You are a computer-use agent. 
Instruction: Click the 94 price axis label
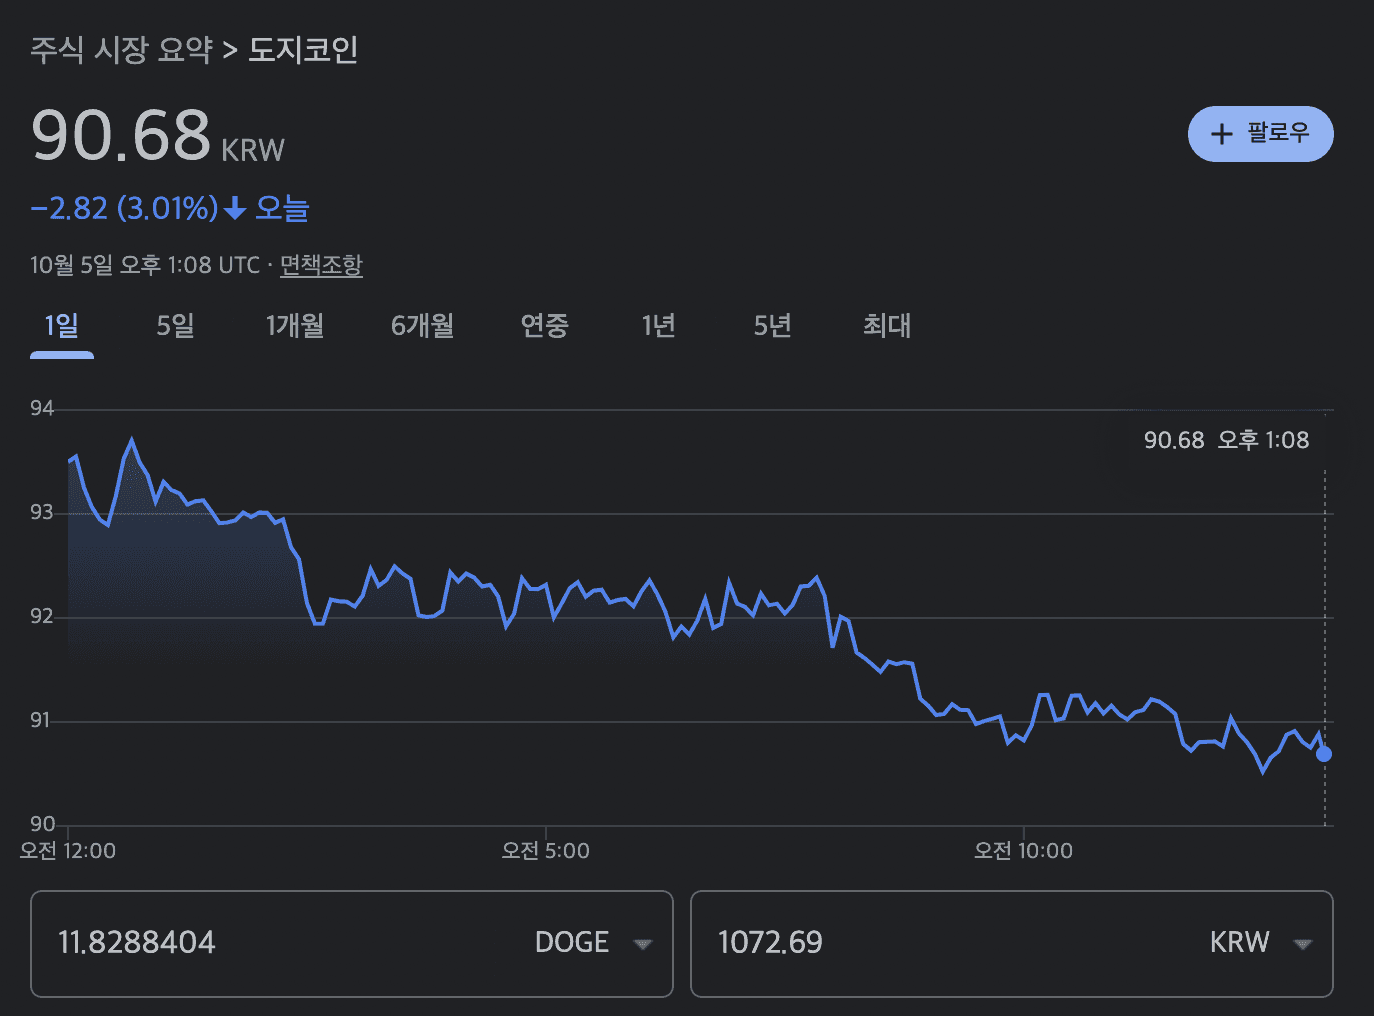click(42, 408)
